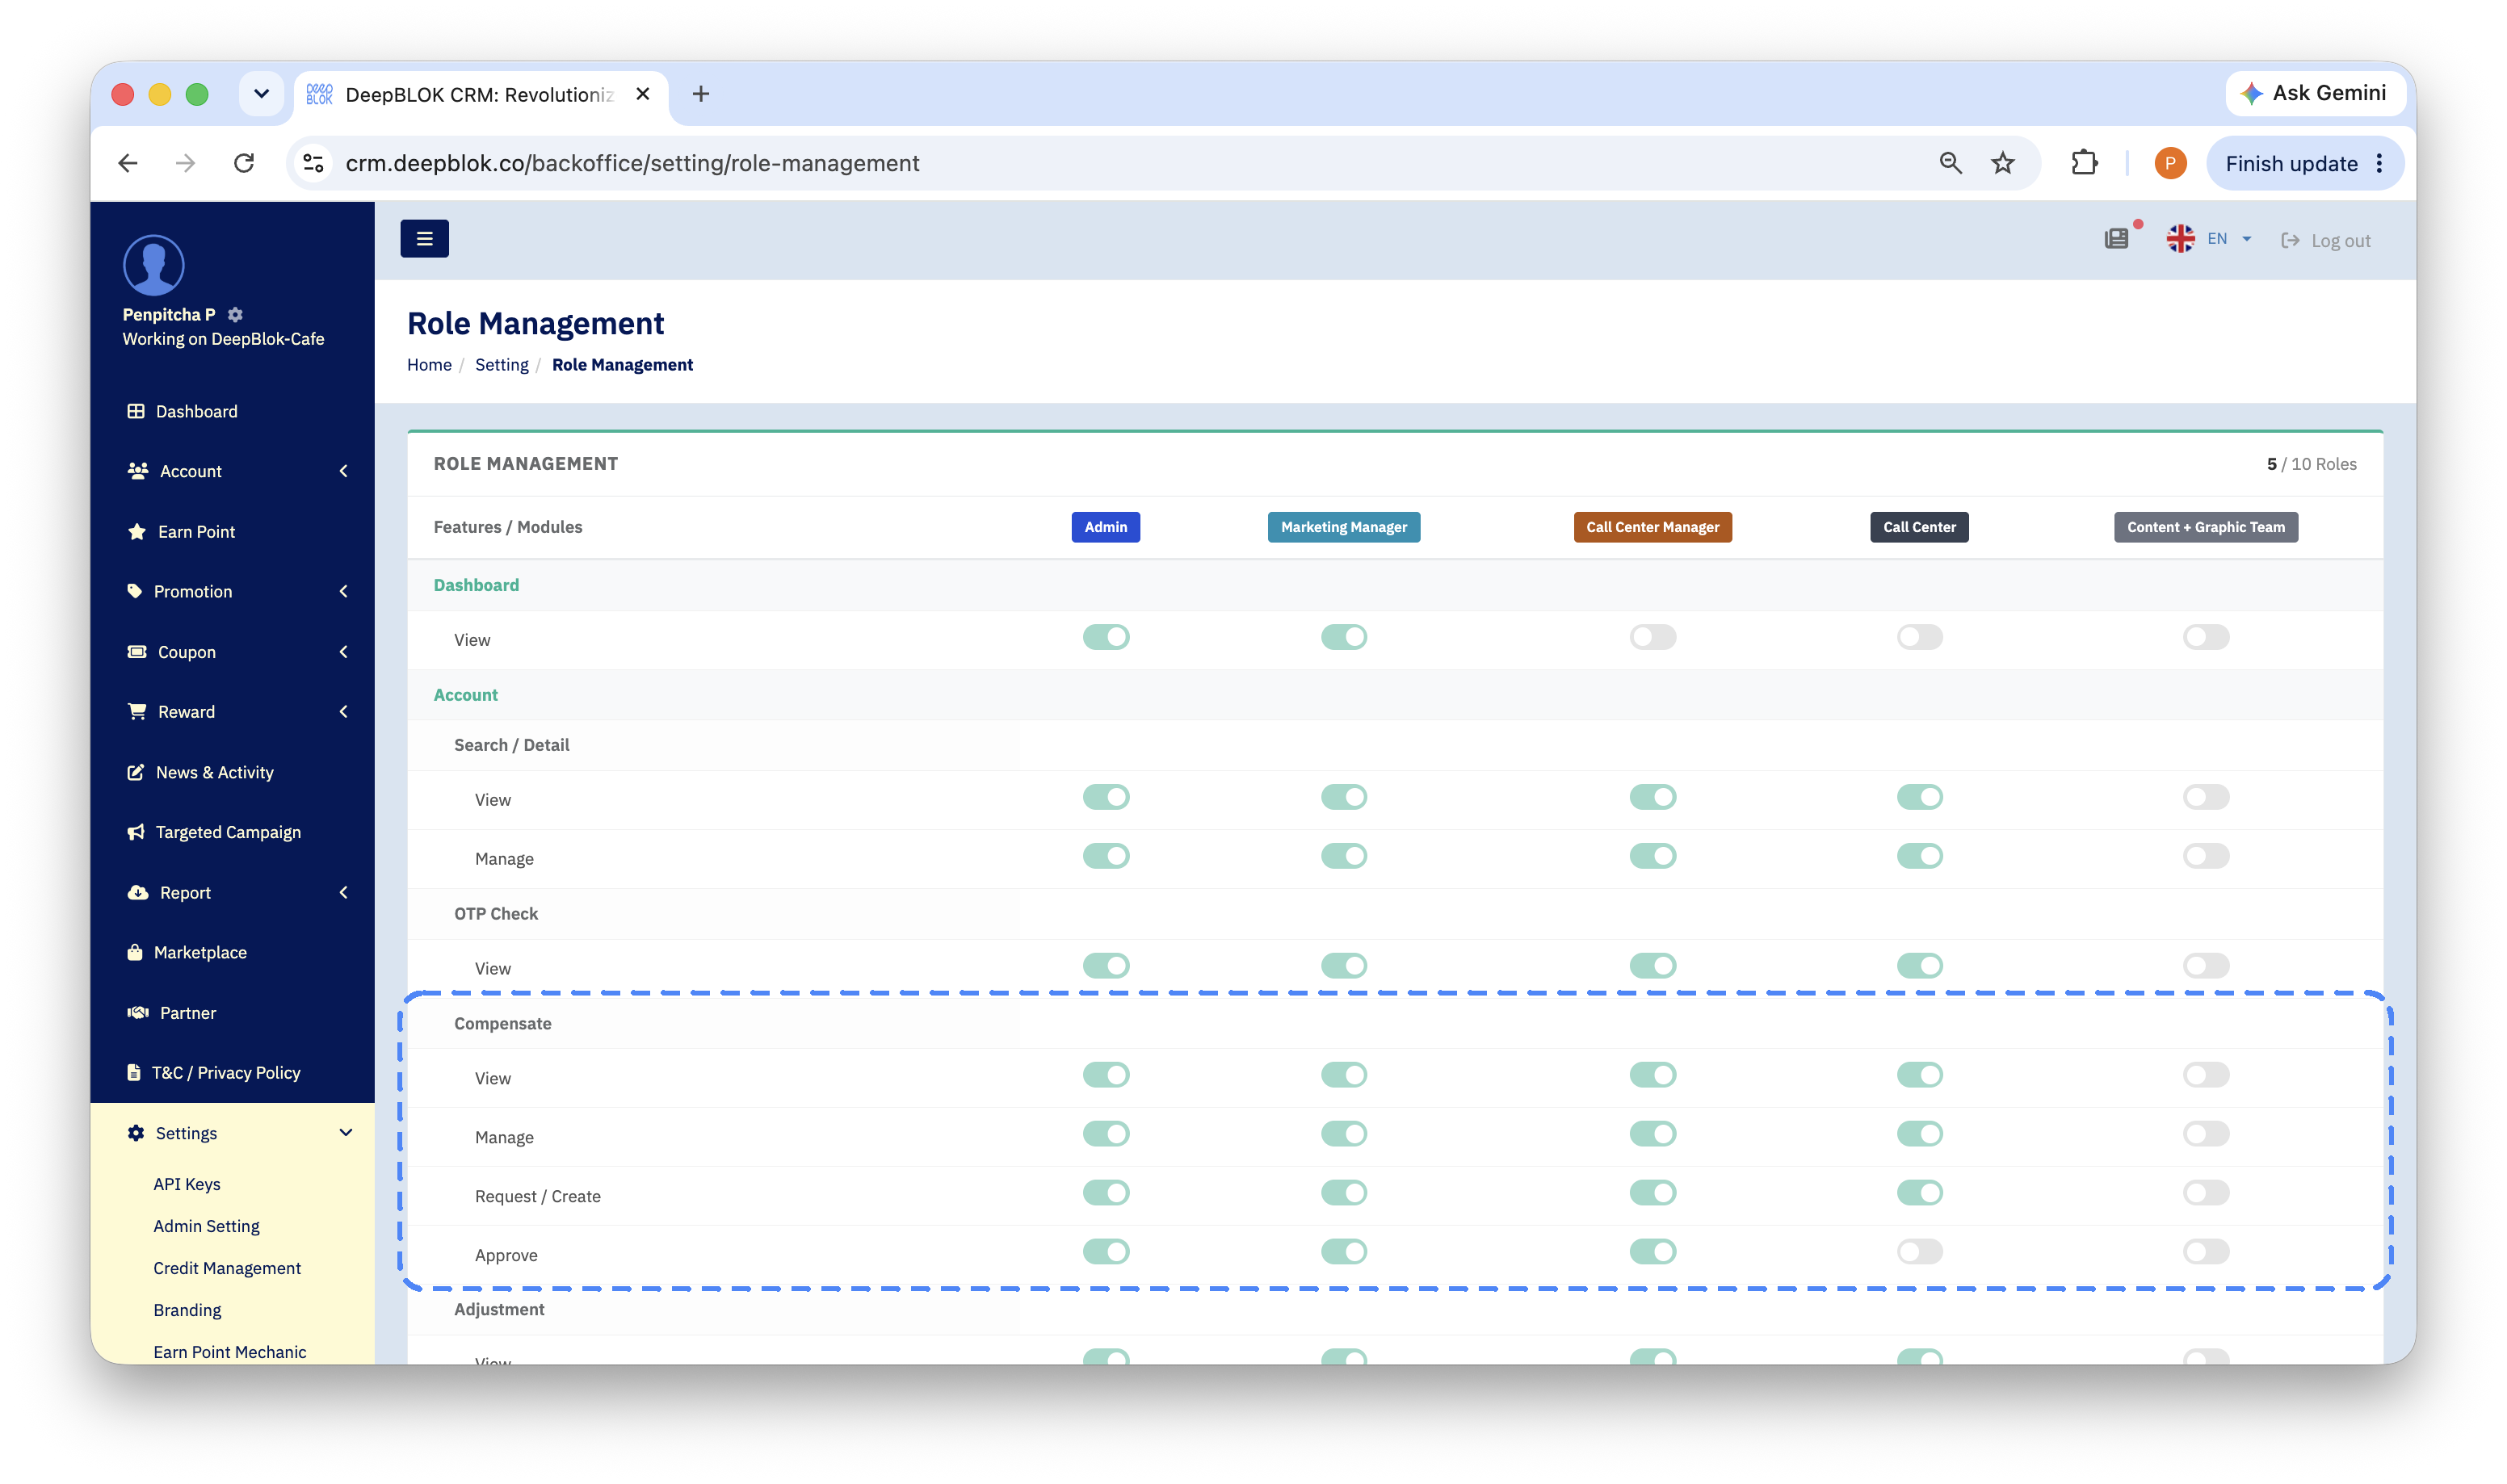The width and height of the screenshot is (2507, 1484).
Task: Click the profile gear next to Penpitcha P
Action: pyautogui.click(x=235, y=314)
